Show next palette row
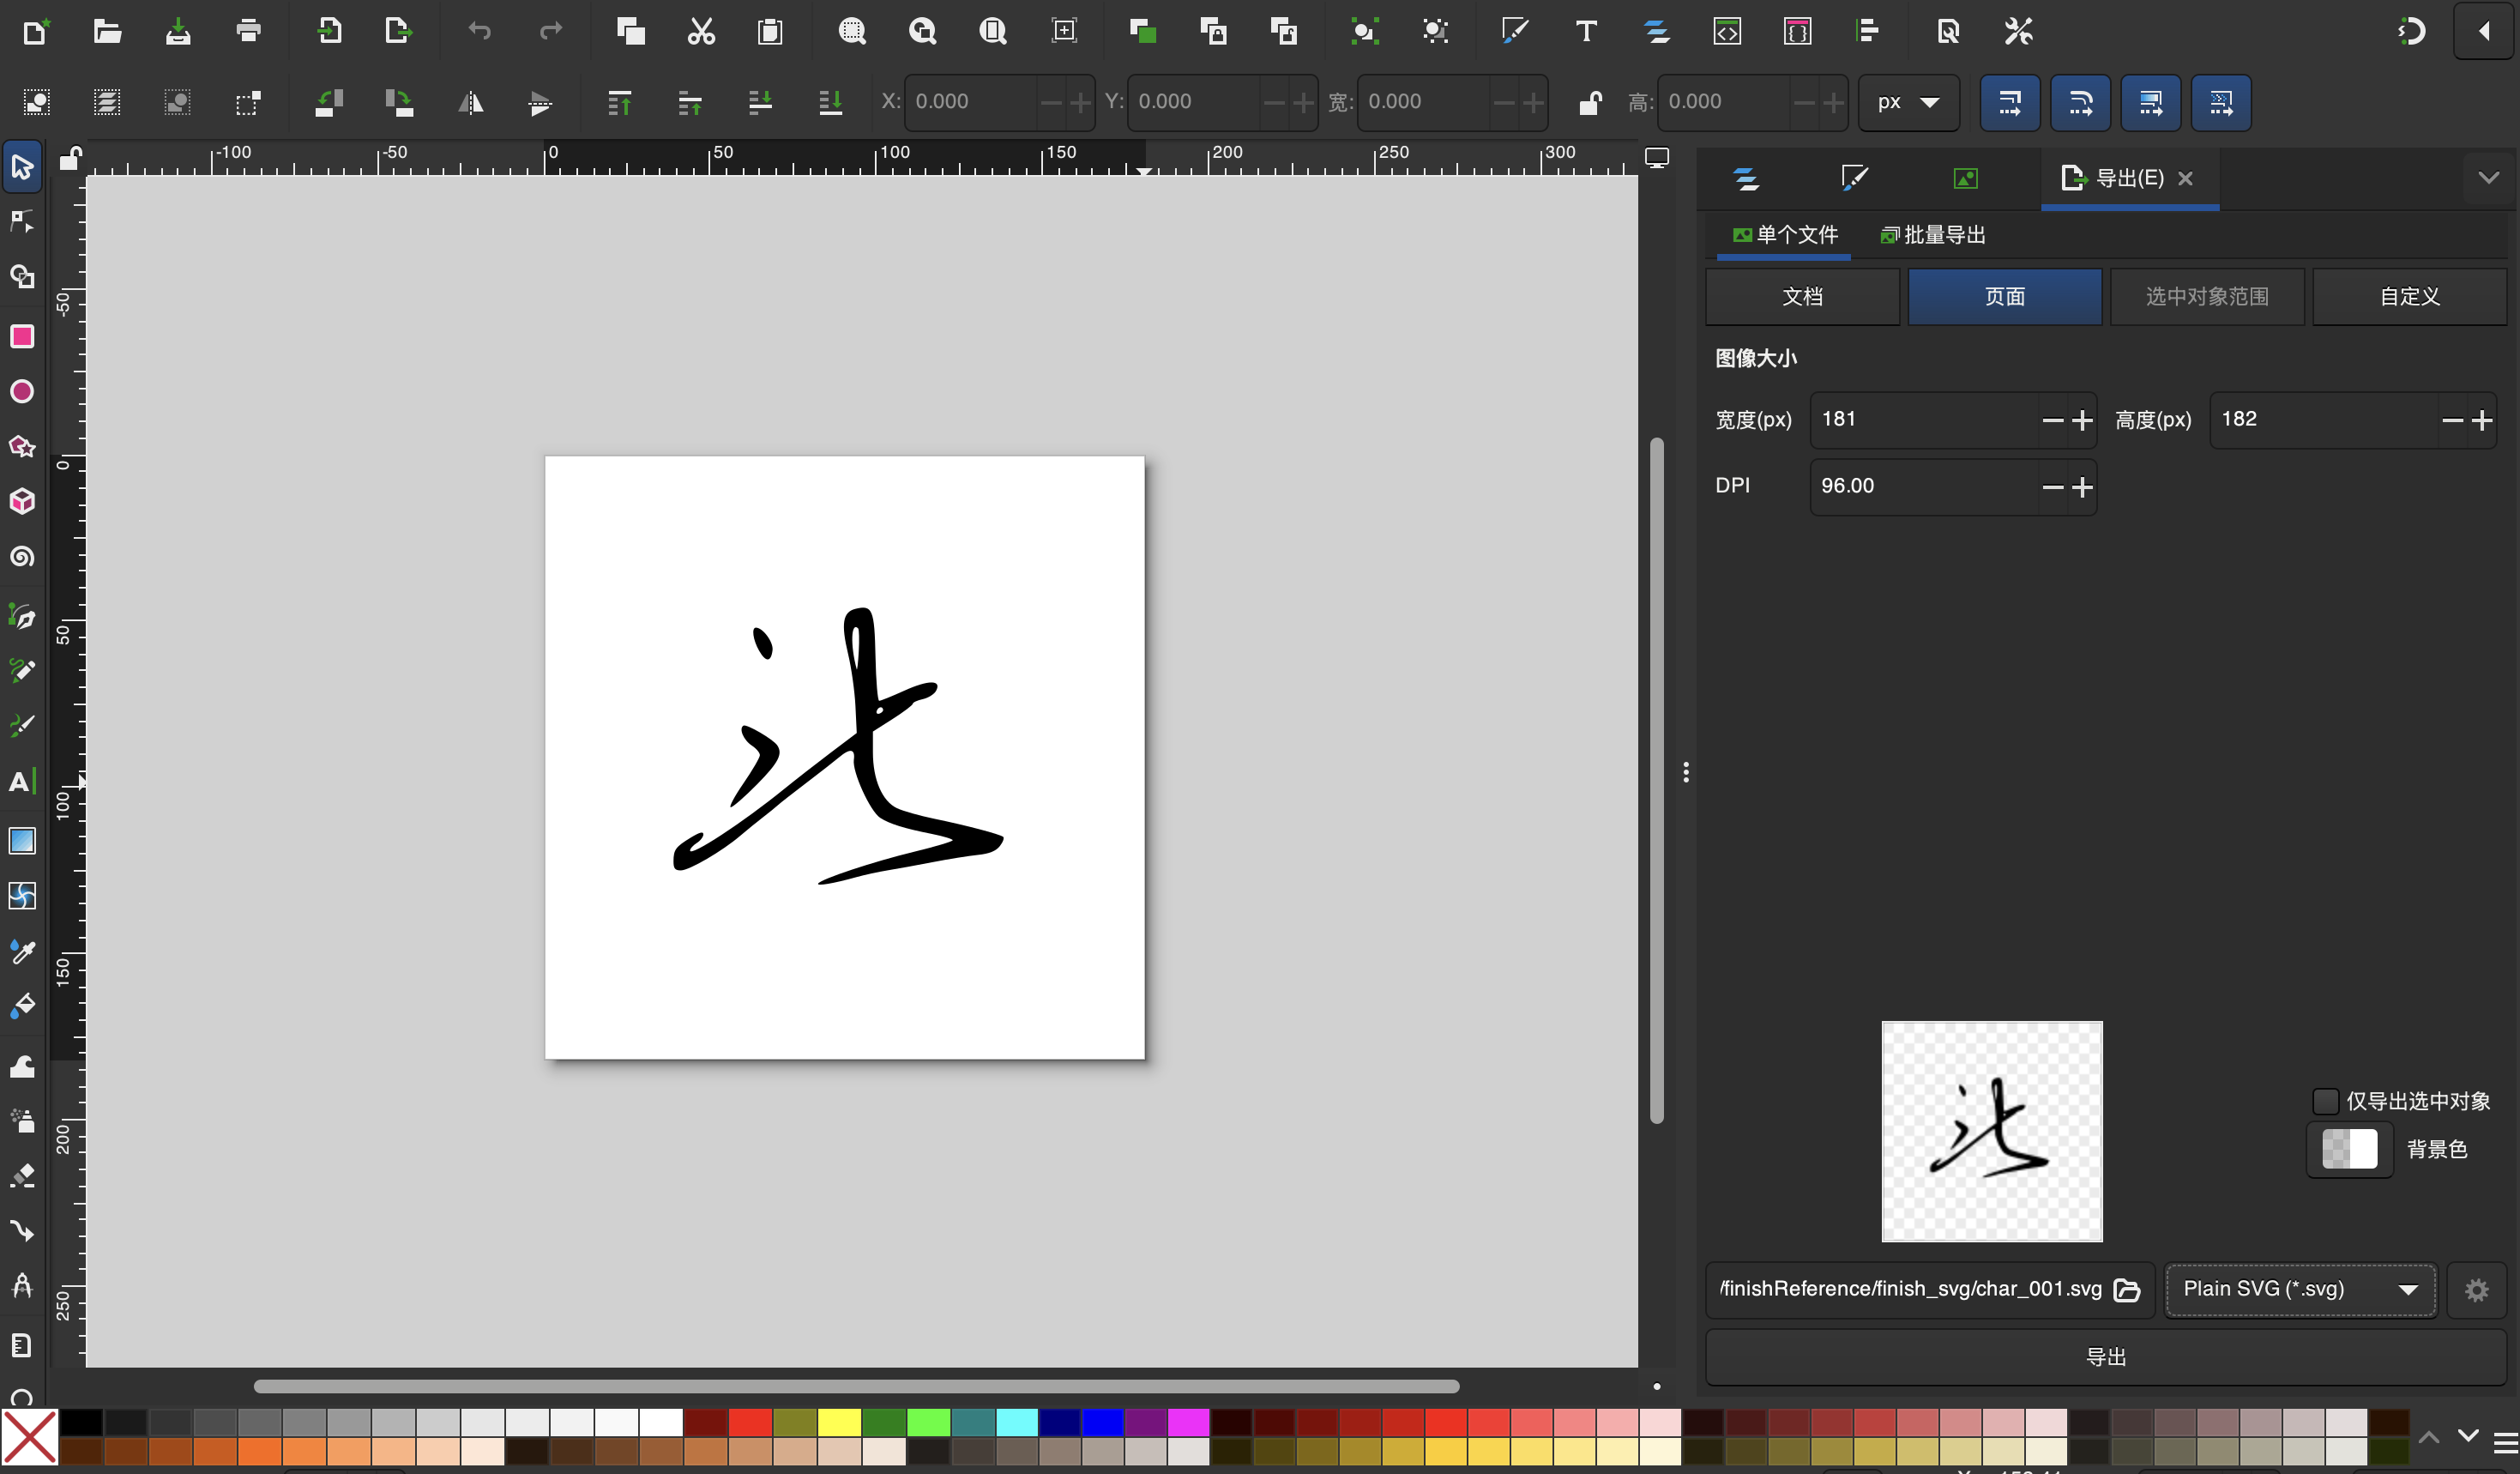The width and height of the screenshot is (2520, 1474). pyautogui.click(x=2468, y=1436)
